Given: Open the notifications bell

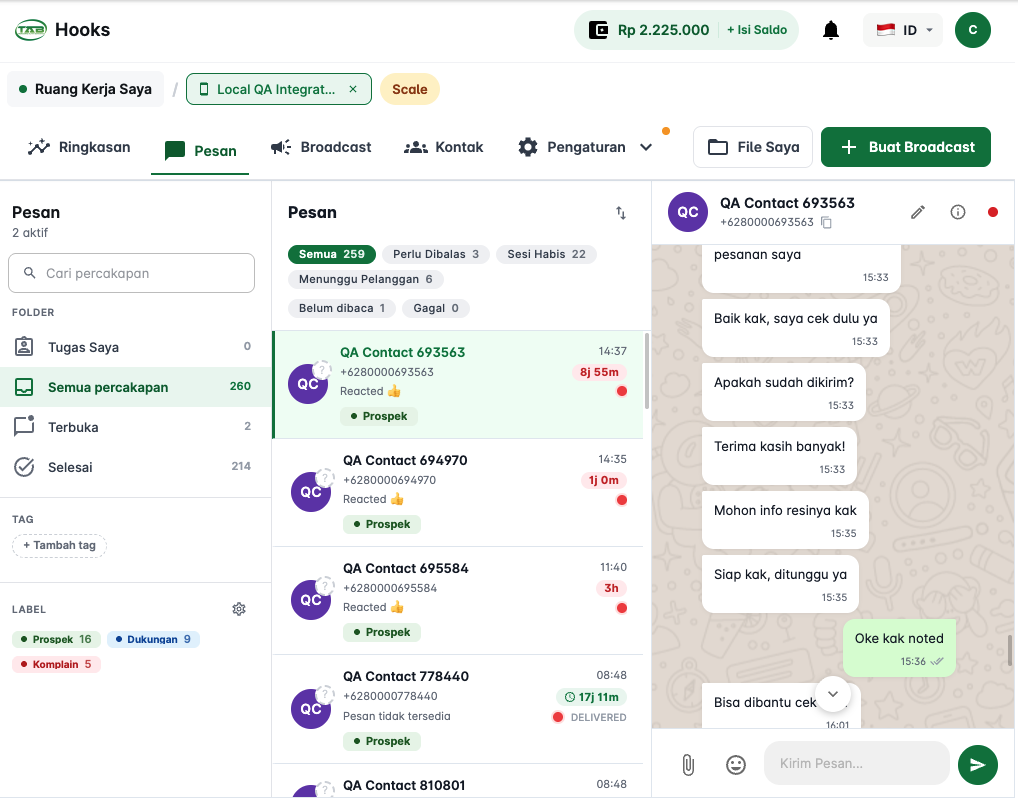Looking at the screenshot, I should coord(831,30).
